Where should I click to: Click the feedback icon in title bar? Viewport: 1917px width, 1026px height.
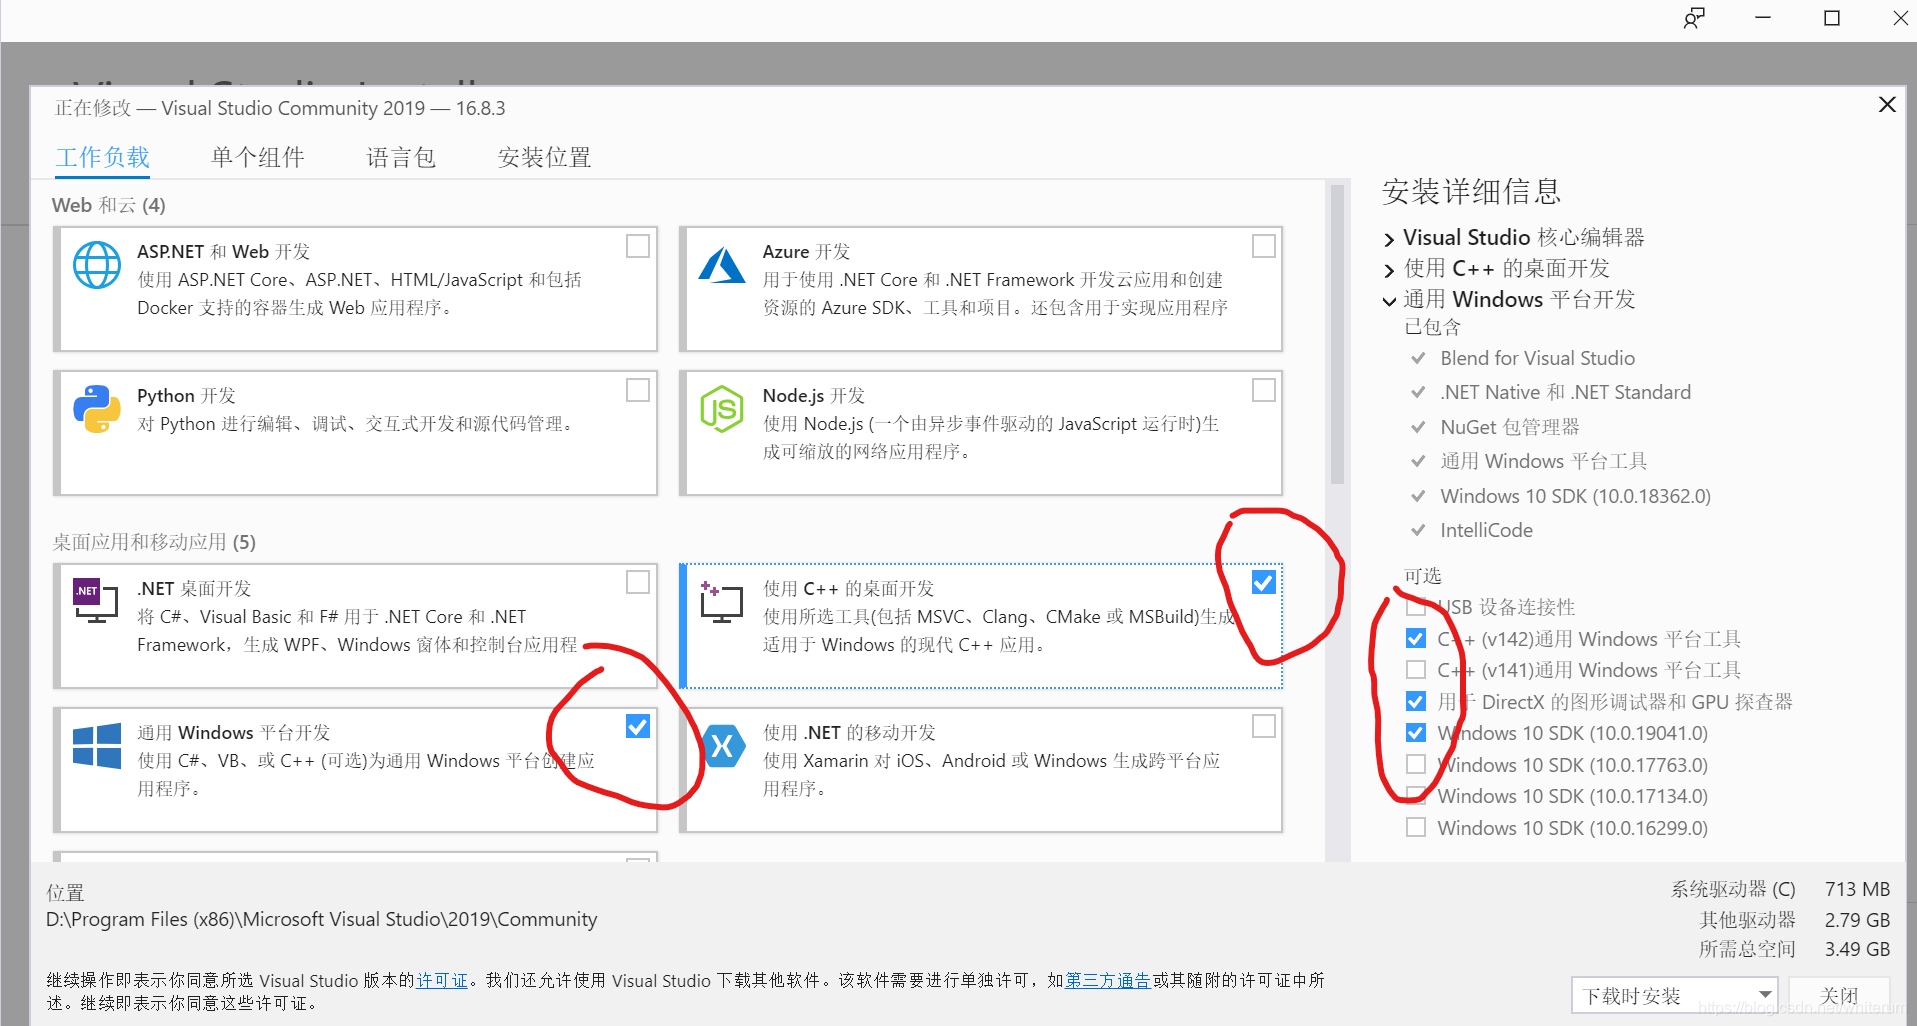click(1694, 18)
